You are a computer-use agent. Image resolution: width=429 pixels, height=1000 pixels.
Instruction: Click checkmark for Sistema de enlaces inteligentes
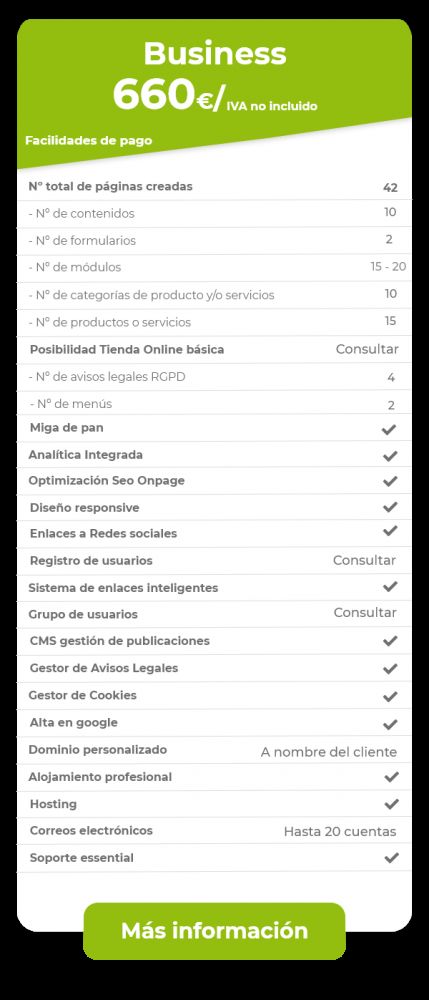[390, 586]
